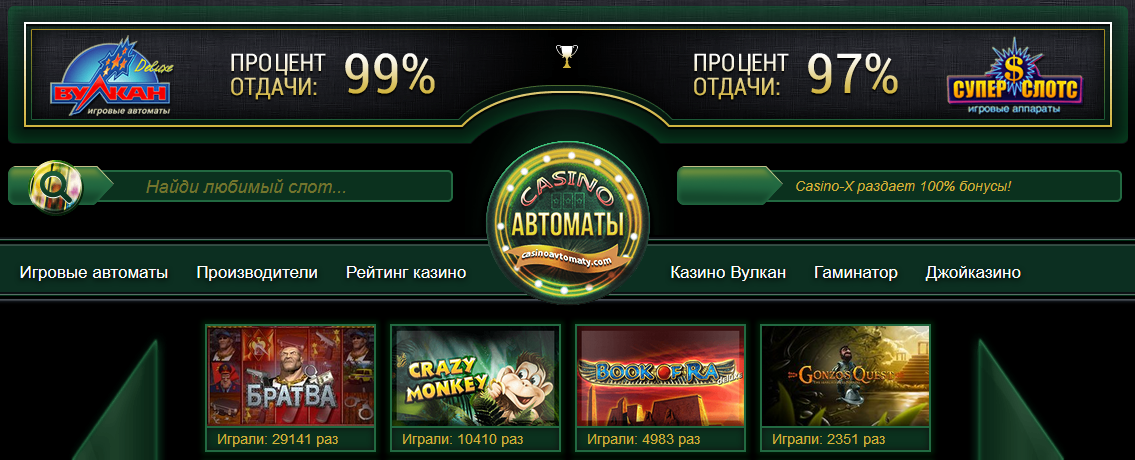Select the Гаминатор menu item

click(x=856, y=273)
